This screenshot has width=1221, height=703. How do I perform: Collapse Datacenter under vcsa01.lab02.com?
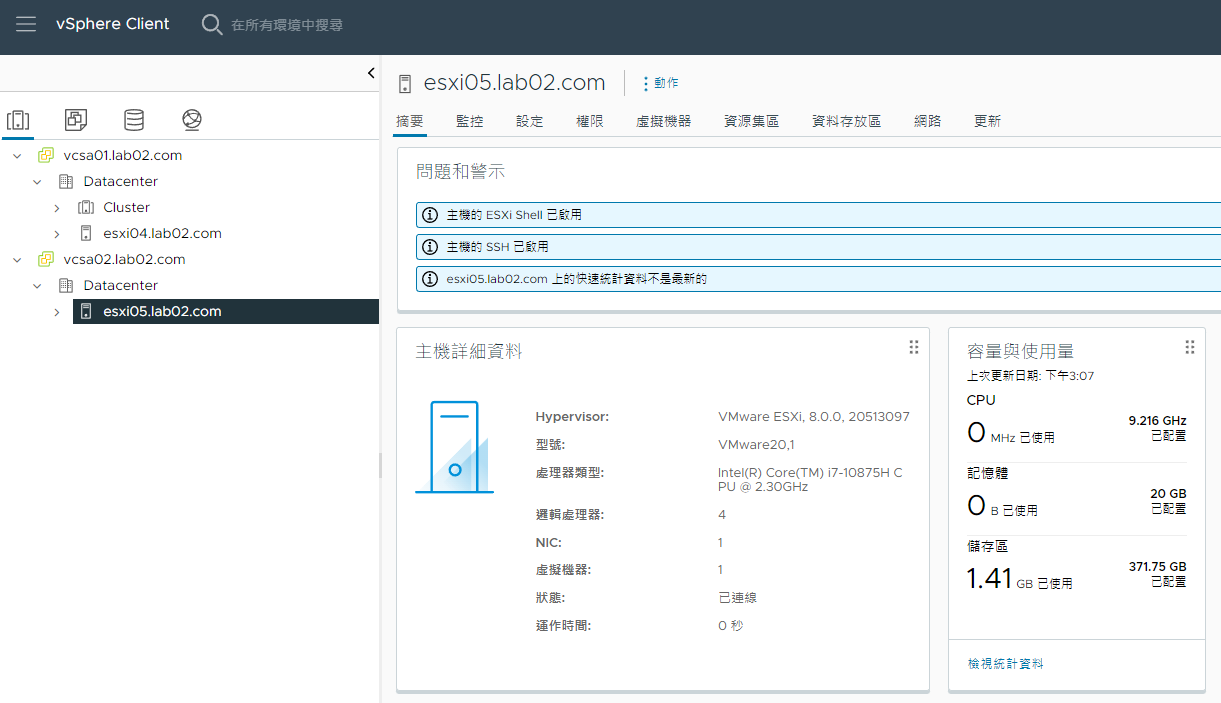pos(37,182)
